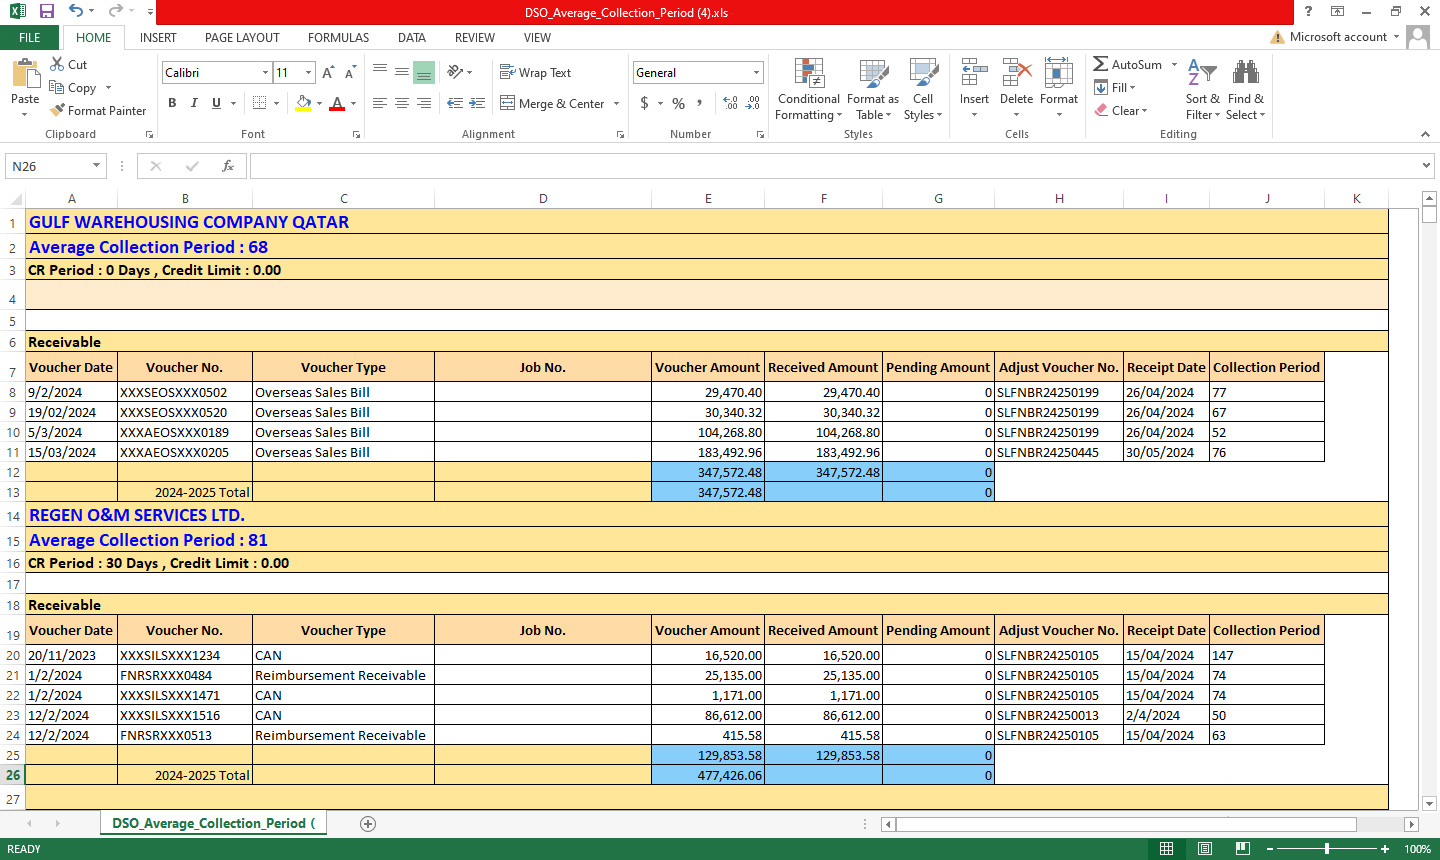Click into the formula bar input field
The image size is (1440, 860).
click(830, 166)
